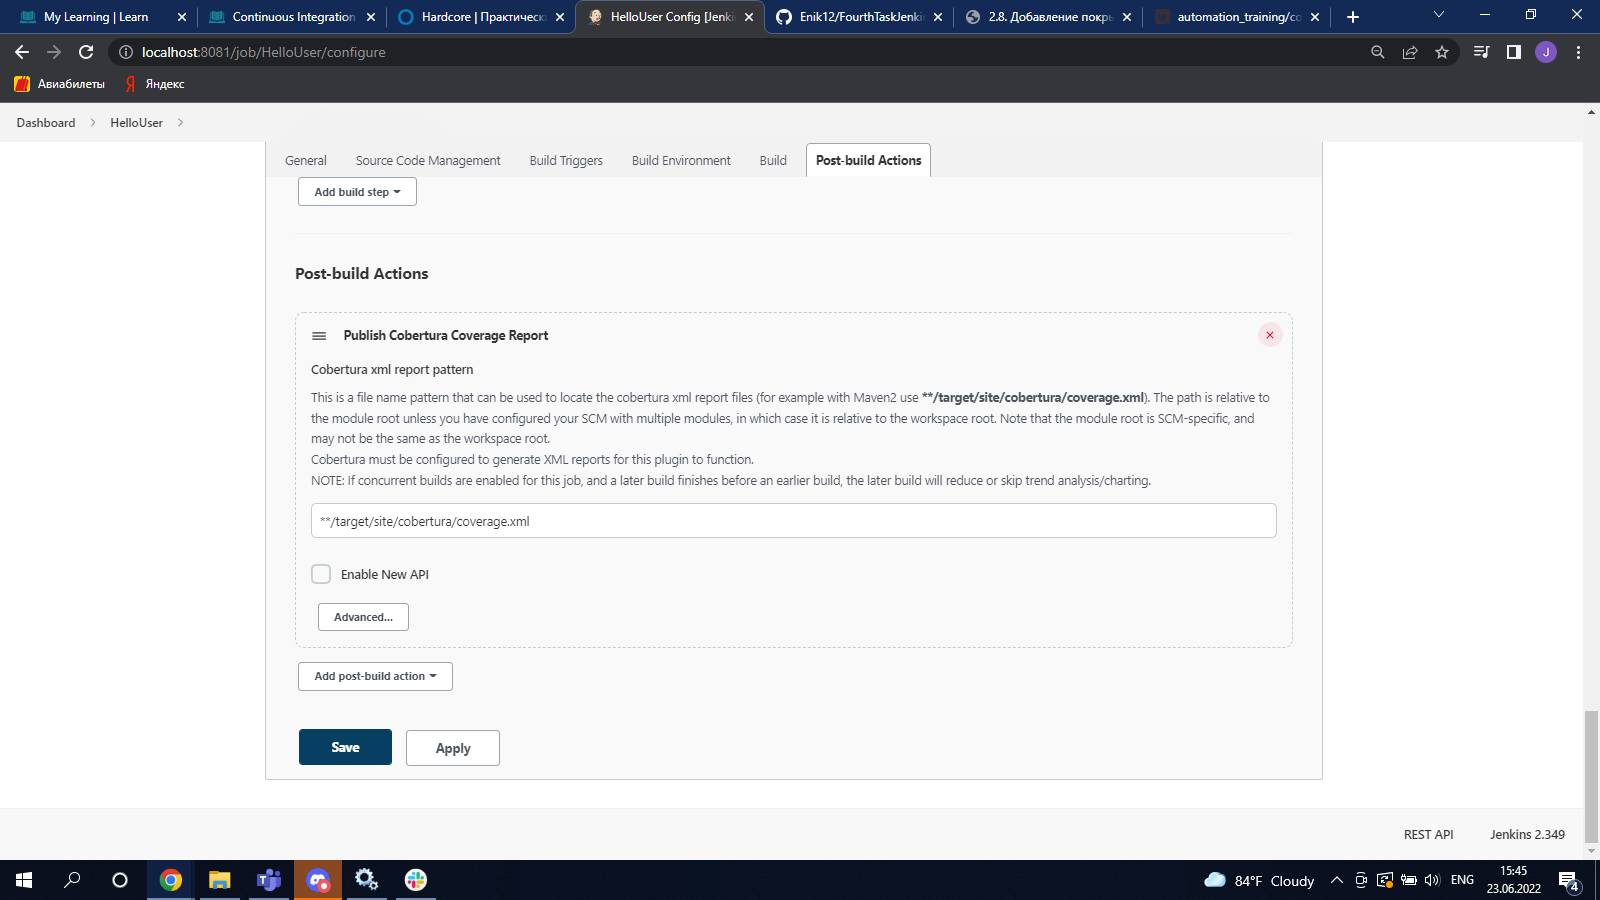Open the tab search dropdown arrow
Viewport: 1600px width, 900px height.
[x=1439, y=16]
